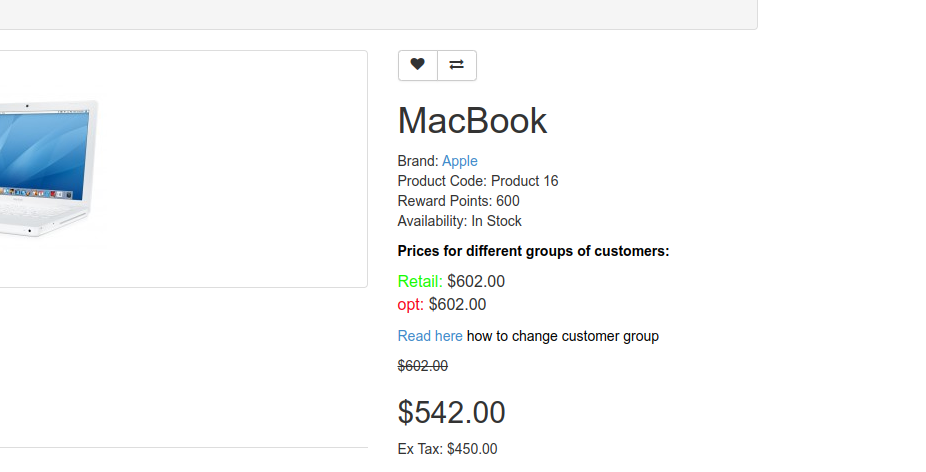The image size is (926, 472).
Task: Click the crossed-out old price $602.00
Action: click(423, 366)
